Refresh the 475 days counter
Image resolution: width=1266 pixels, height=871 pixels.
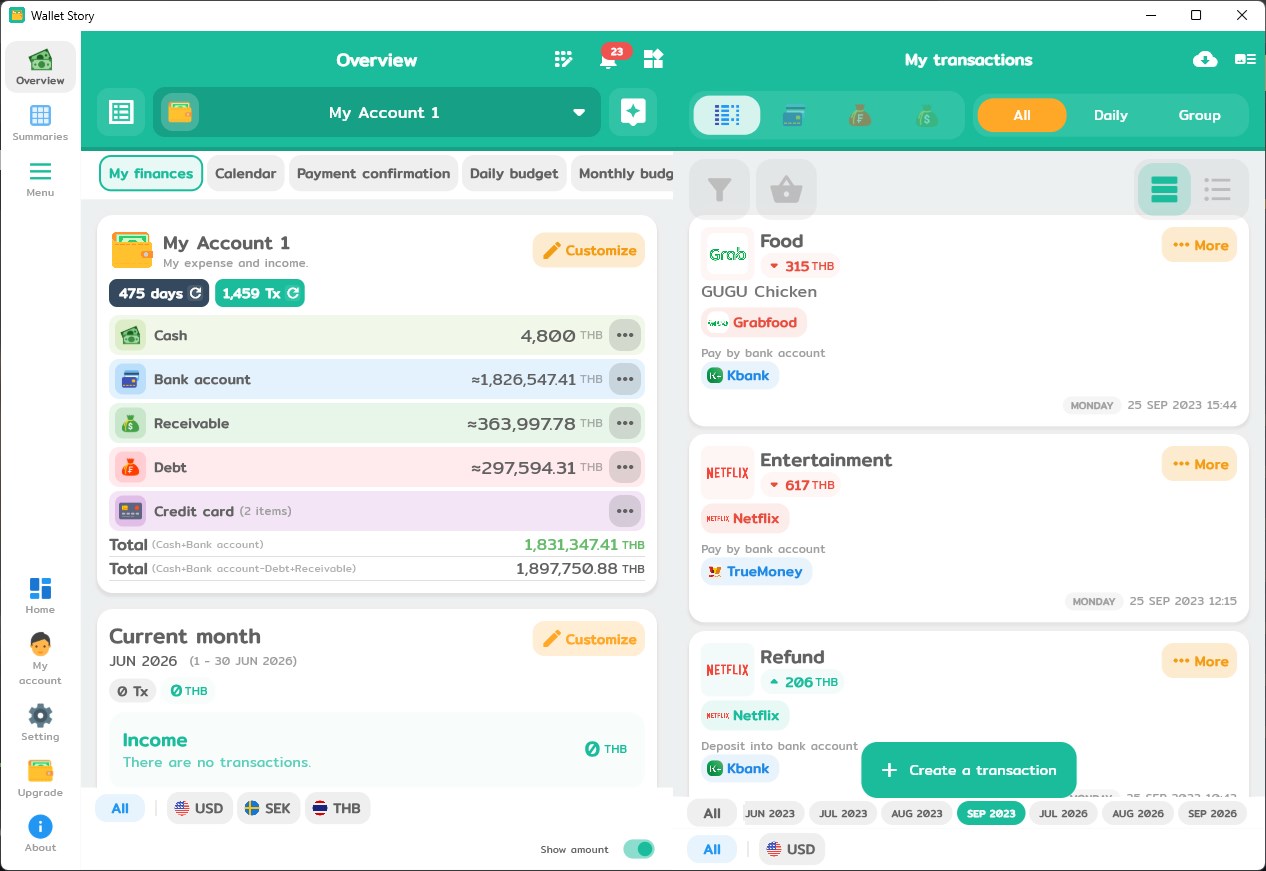(x=197, y=293)
